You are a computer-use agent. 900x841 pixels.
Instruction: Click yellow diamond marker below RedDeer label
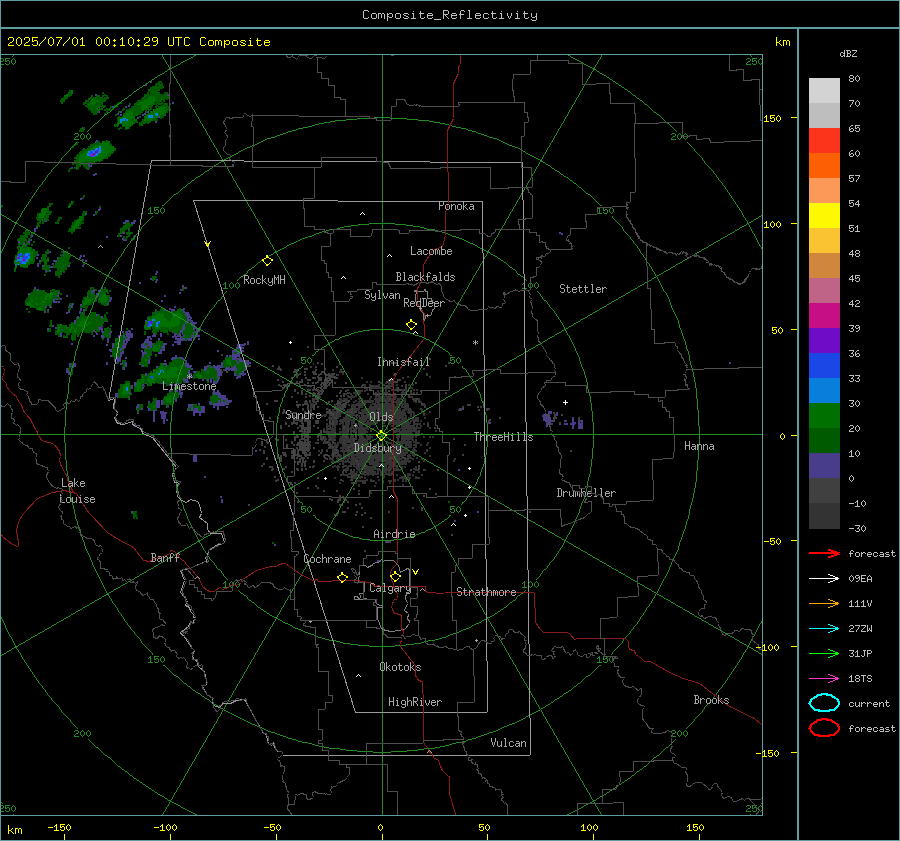click(411, 325)
